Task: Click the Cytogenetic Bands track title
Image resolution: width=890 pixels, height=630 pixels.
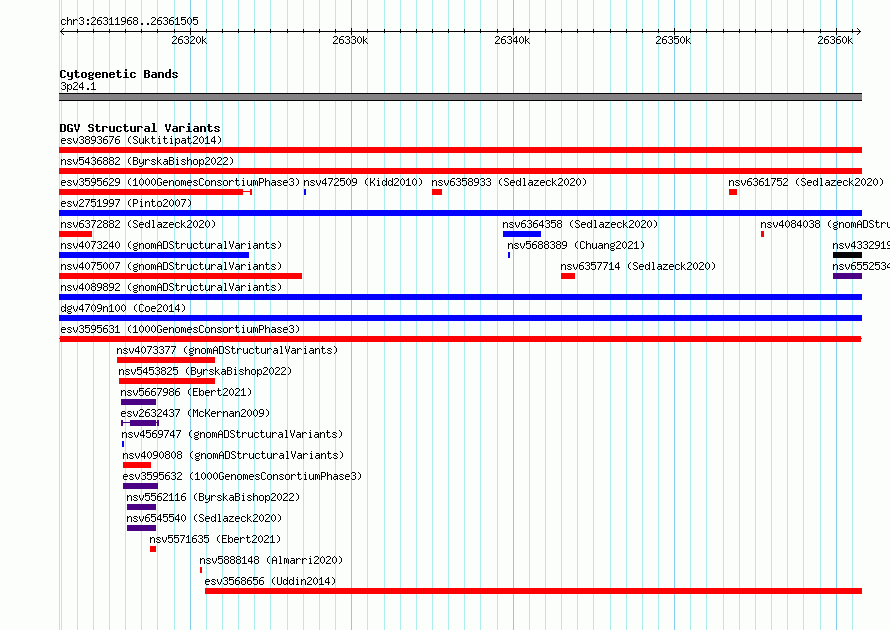Action: tap(119, 74)
